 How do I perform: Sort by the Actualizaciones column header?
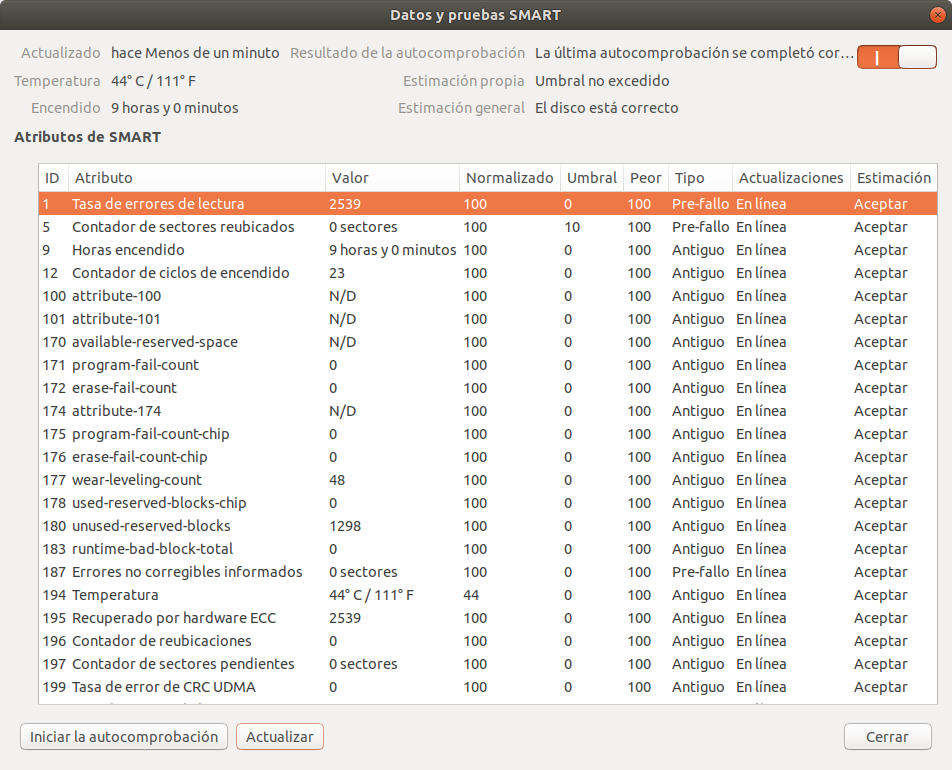(790, 178)
